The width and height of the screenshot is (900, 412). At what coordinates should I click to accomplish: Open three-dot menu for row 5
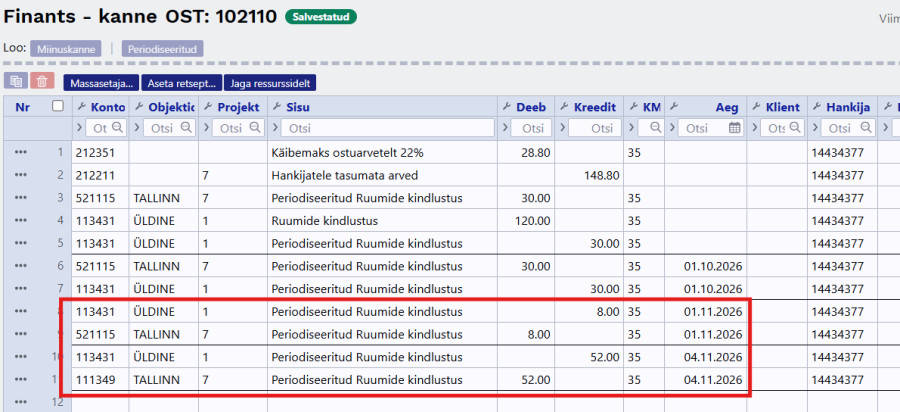point(21,243)
